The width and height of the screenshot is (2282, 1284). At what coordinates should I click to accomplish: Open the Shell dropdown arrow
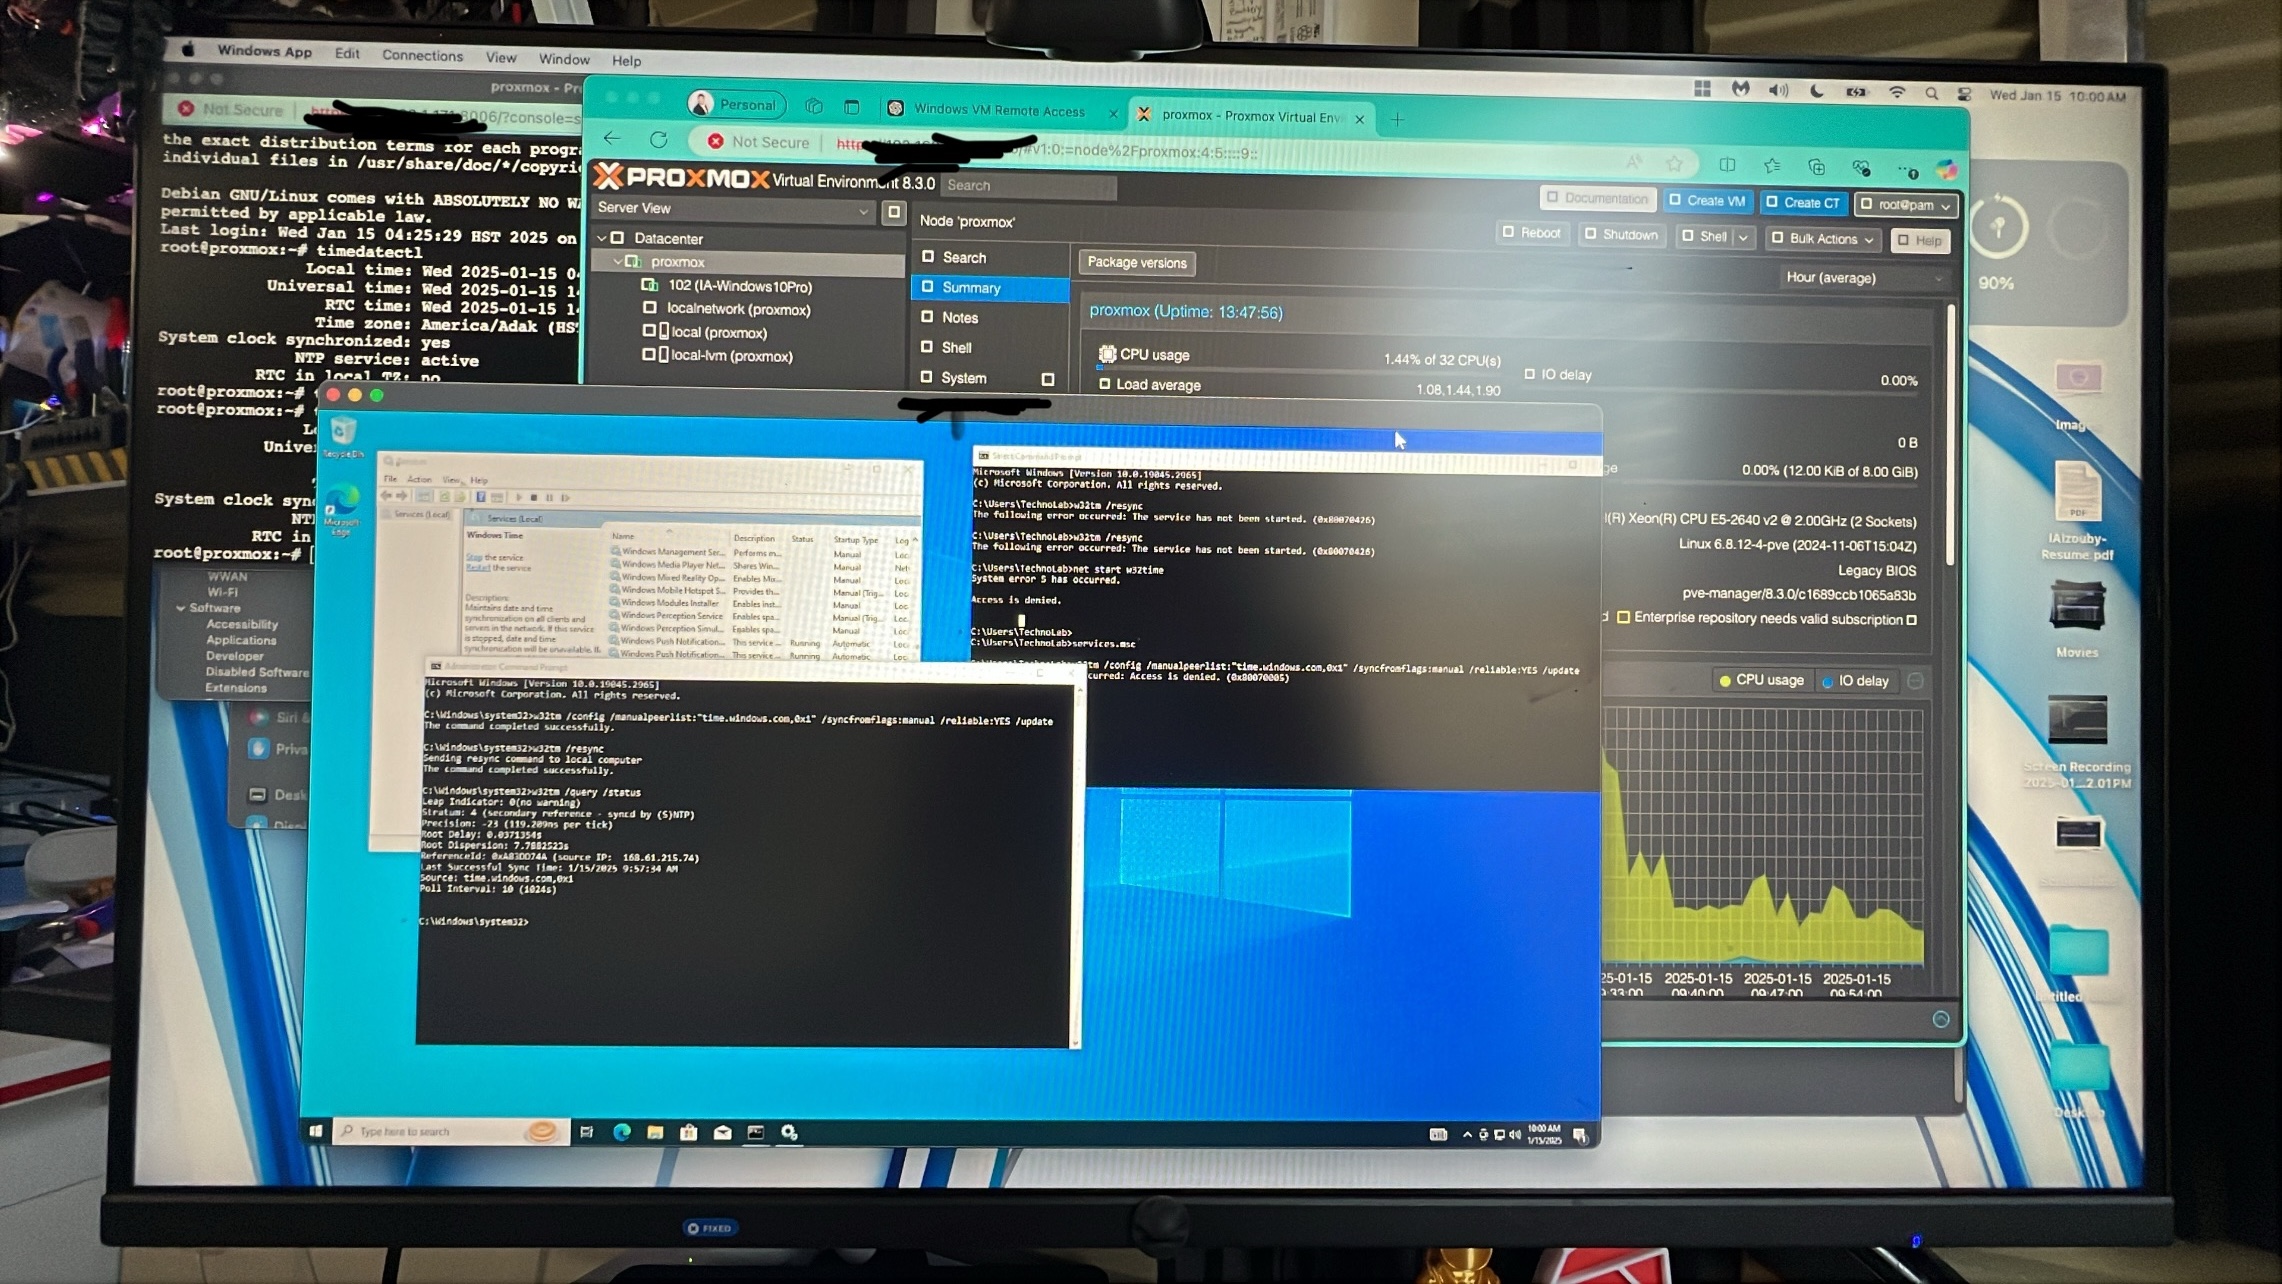click(x=1743, y=237)
